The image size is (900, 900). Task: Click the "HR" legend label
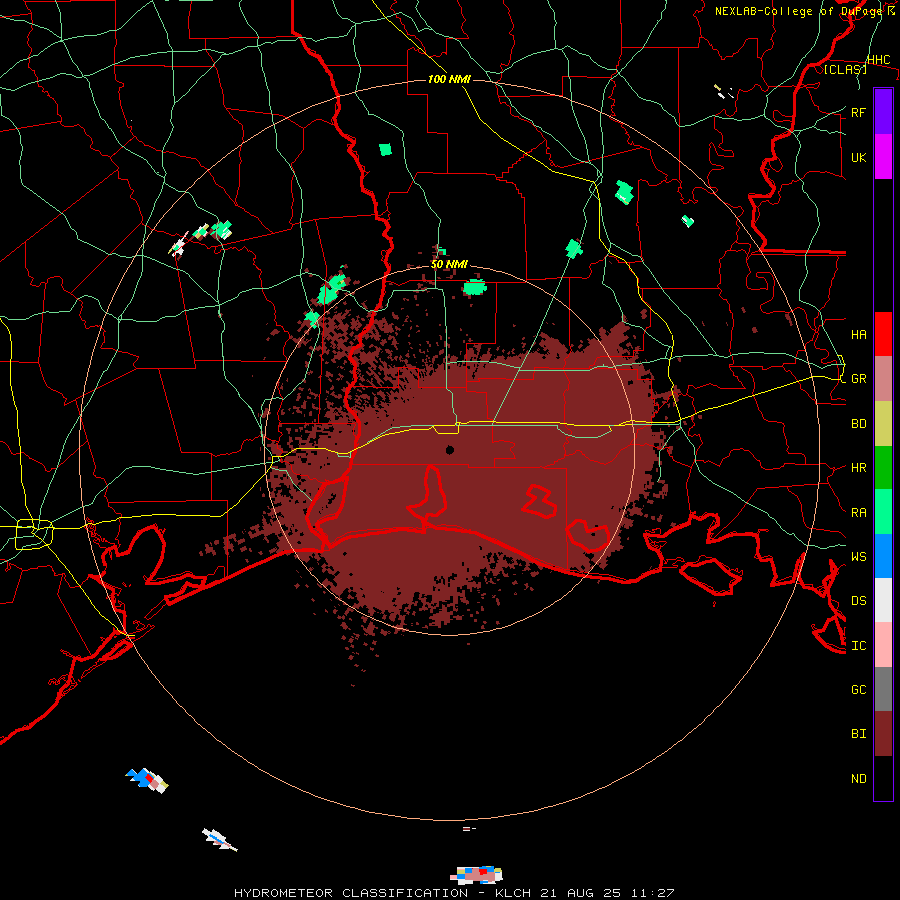click(x=858, y=468)
